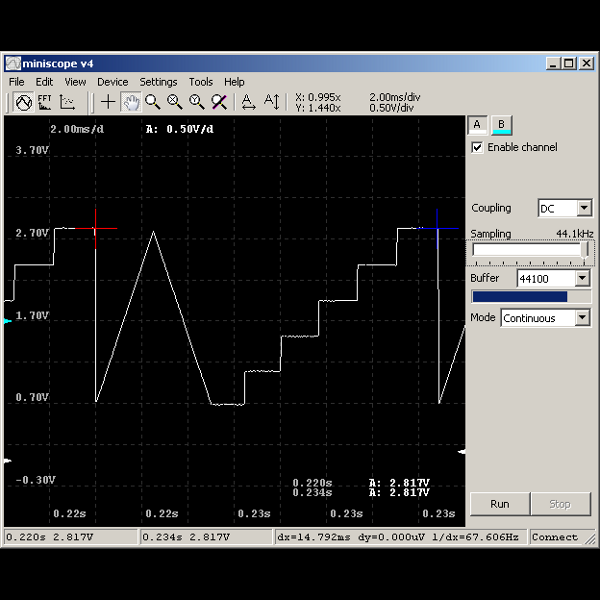Click the -0.30V axis label
Screen dimensions: 600x600
[36, 480]
